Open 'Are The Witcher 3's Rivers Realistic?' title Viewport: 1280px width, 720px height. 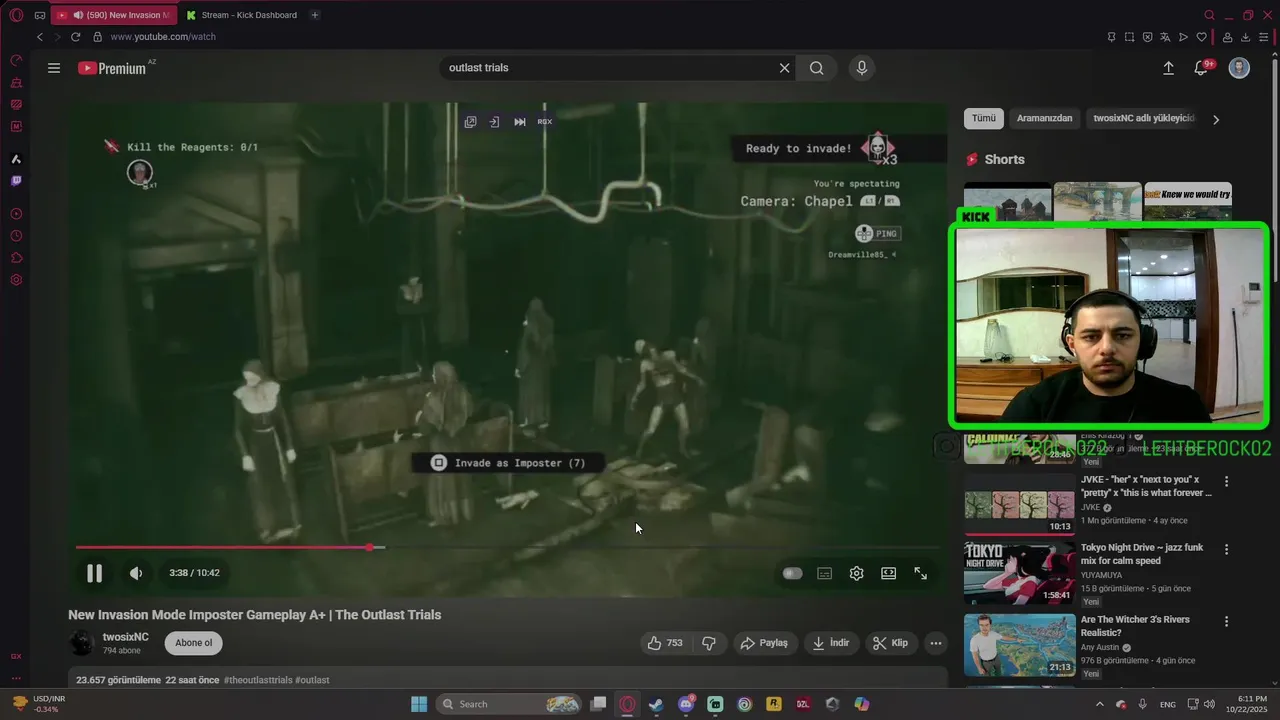1135,626
